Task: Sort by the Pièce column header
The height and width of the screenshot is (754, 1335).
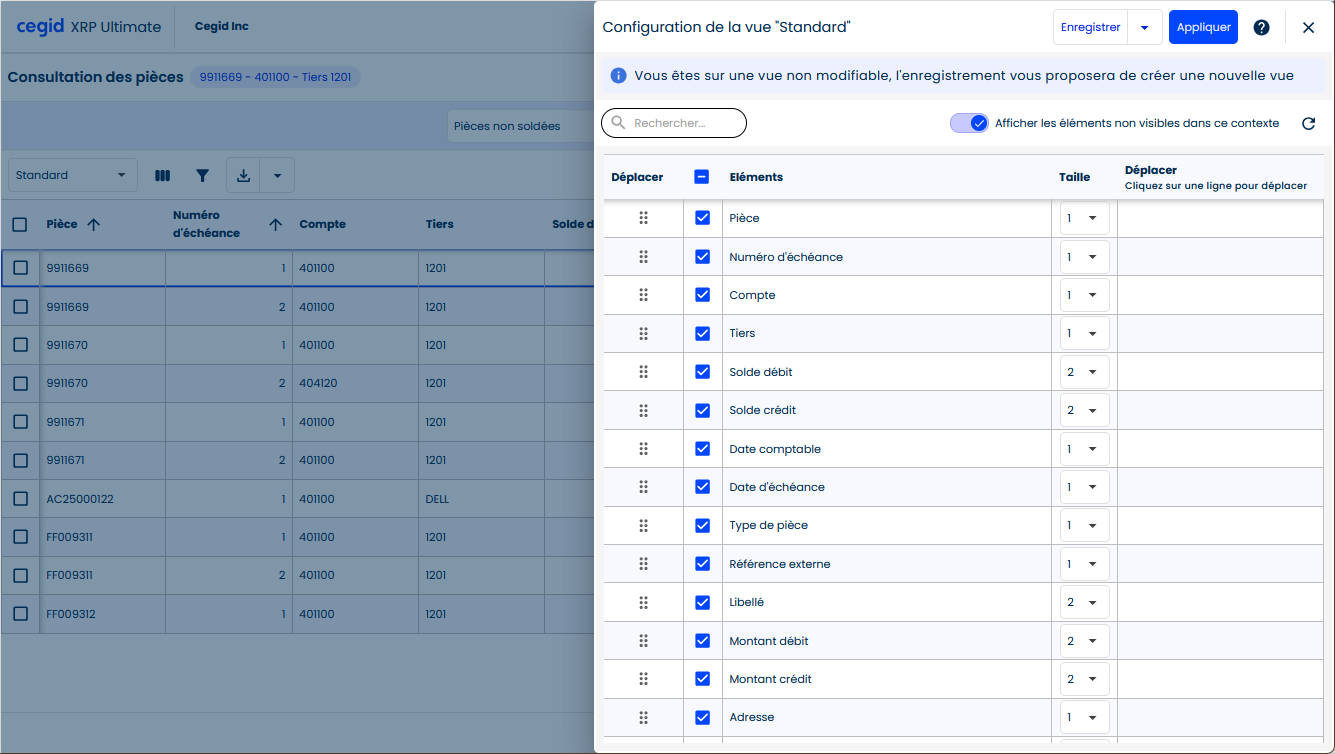Action: pyautogui.click(x=62, y=224)
